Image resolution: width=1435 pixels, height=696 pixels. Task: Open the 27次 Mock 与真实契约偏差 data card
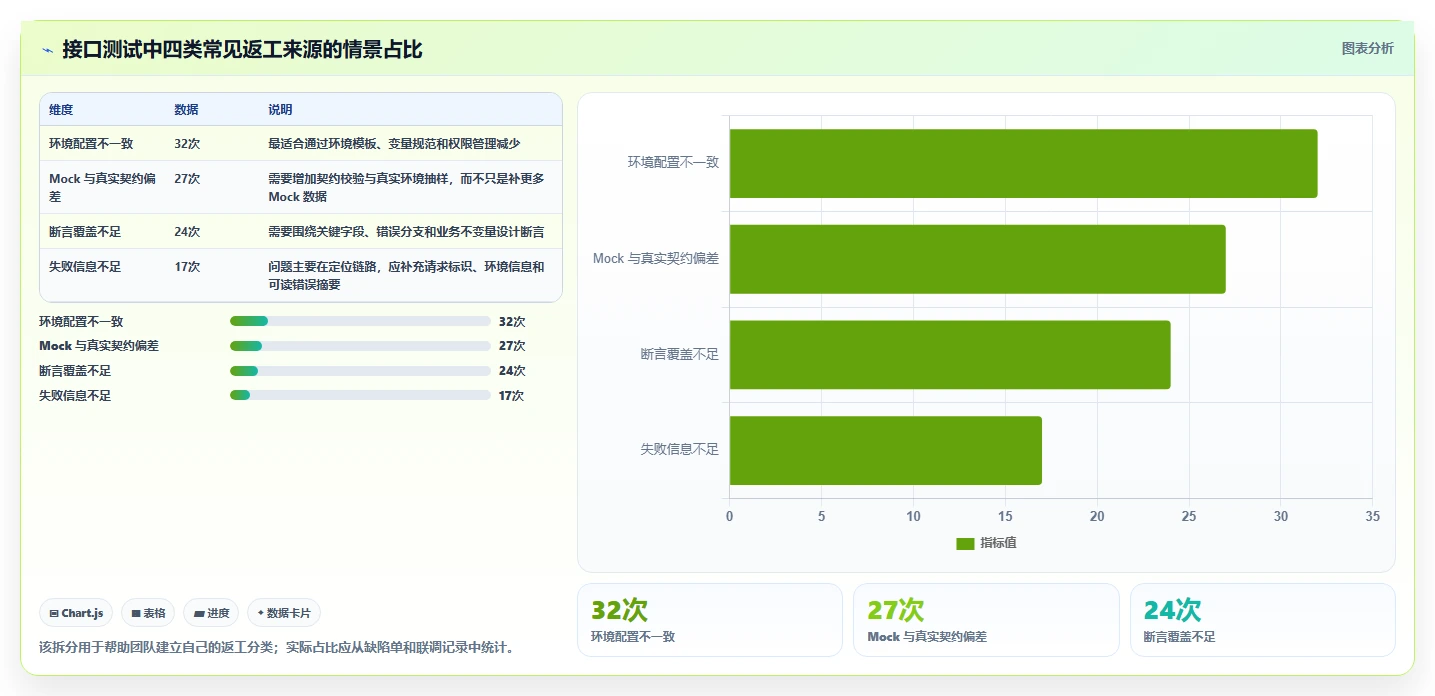point(986,620)
